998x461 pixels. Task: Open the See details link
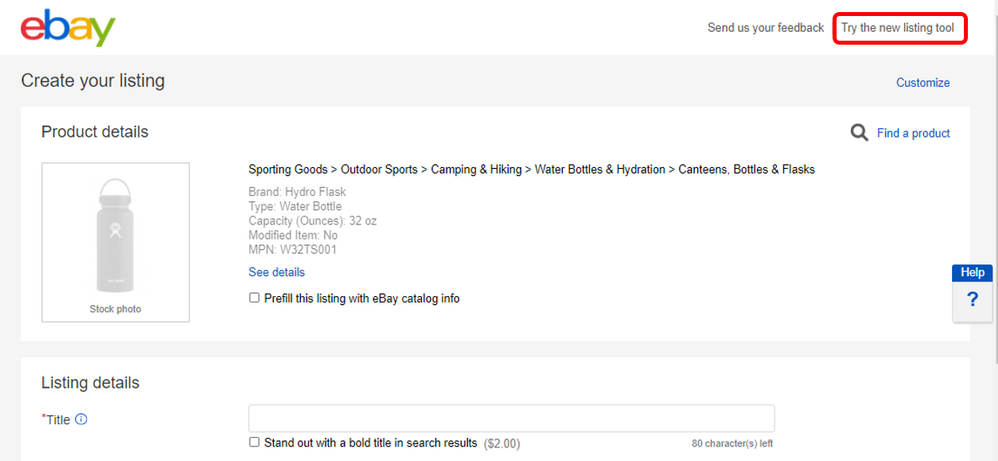point(277,272)
